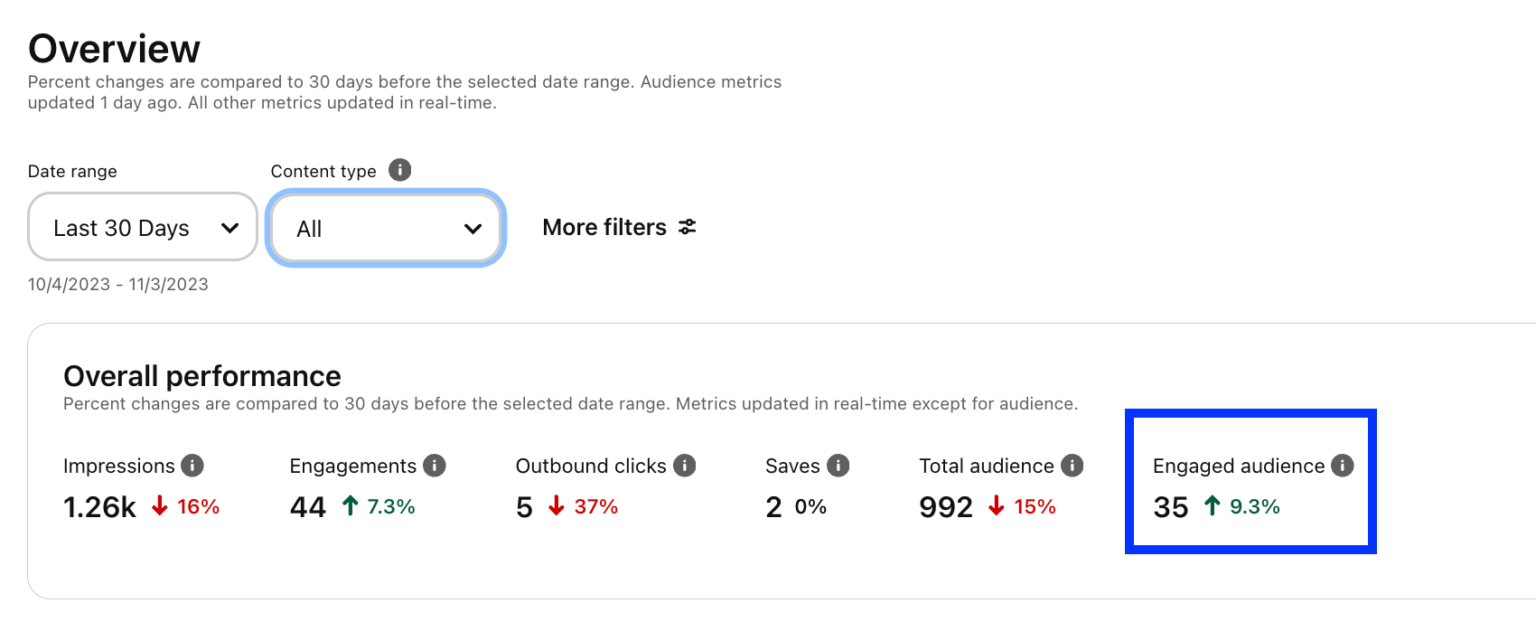
Task: Click the Total audience value 992
Action: (945, 507)
